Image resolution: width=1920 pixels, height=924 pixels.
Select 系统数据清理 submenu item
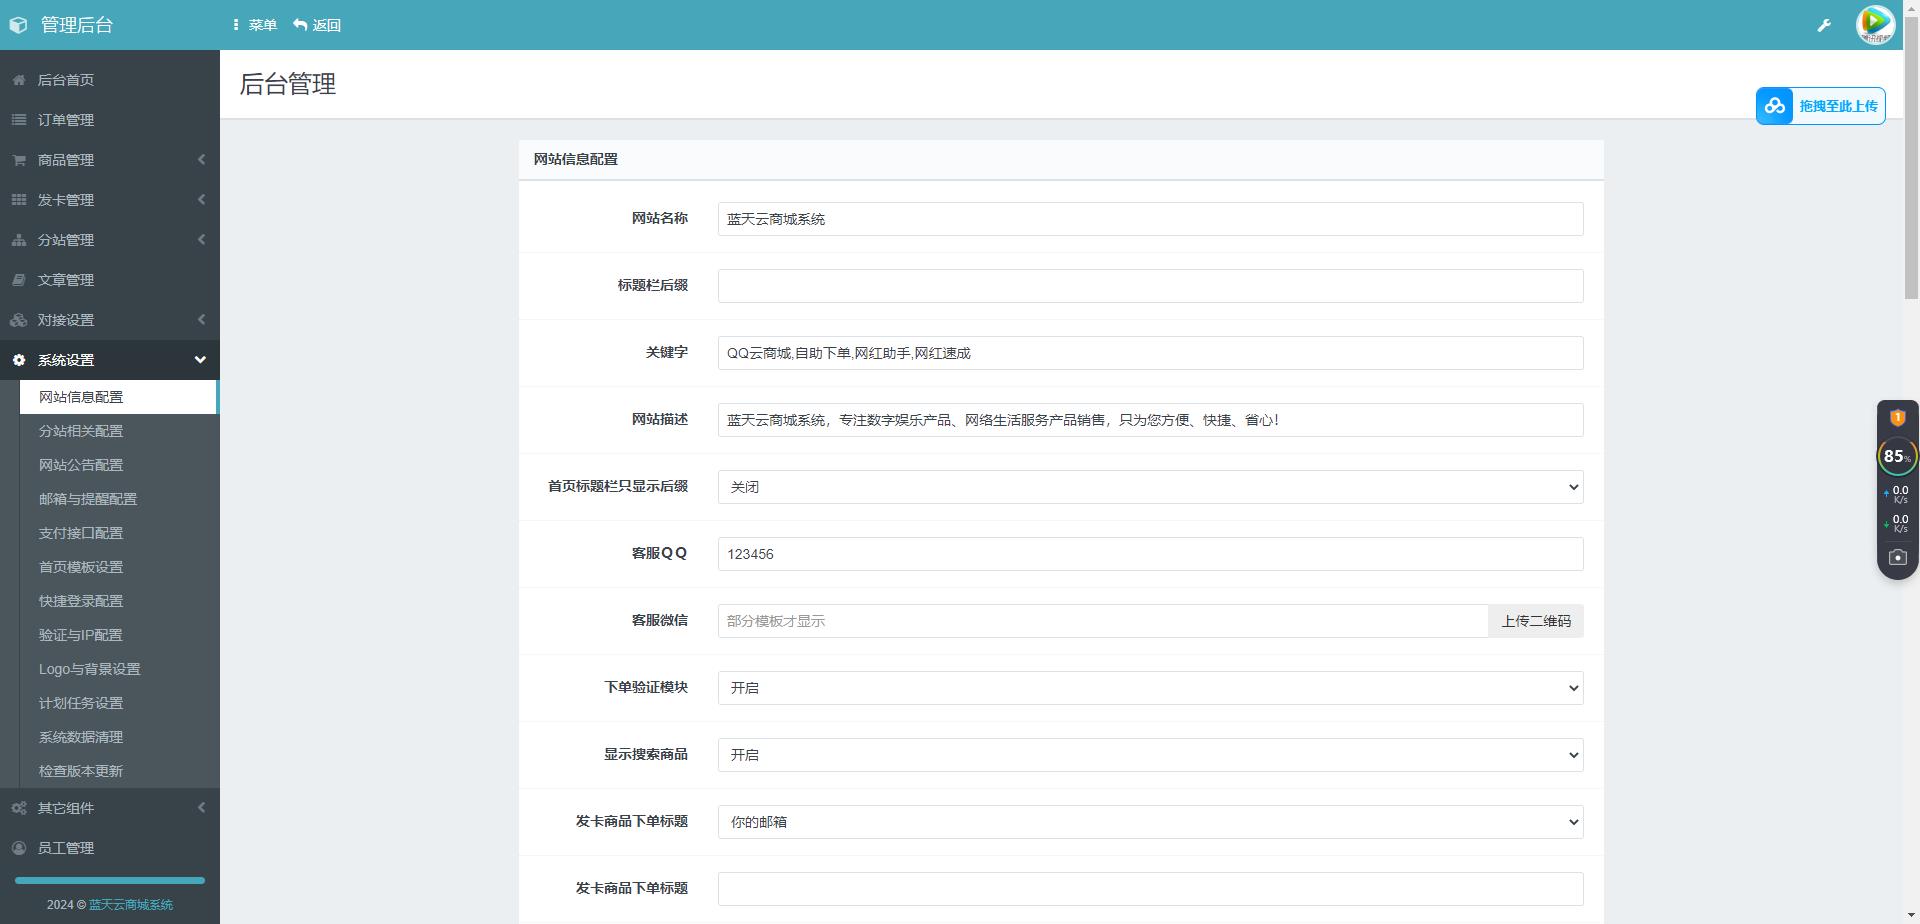(x=118, y=737)
